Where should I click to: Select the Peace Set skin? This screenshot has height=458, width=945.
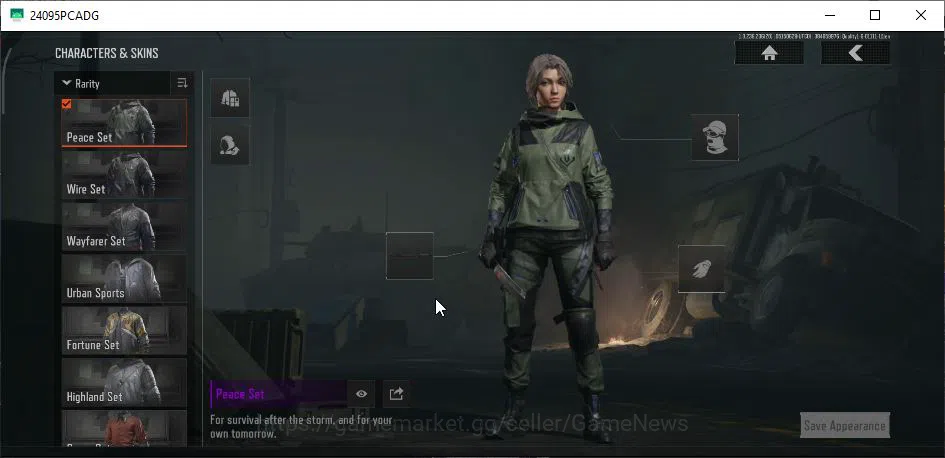124,123
